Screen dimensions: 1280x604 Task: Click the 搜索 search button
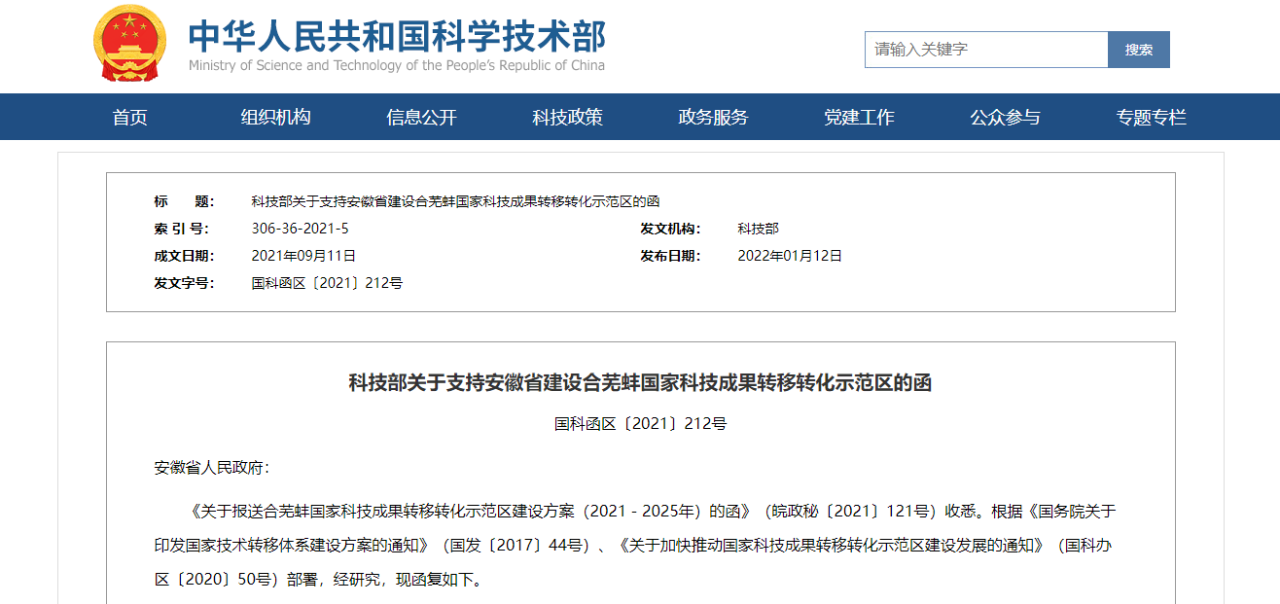[1138, 49]
